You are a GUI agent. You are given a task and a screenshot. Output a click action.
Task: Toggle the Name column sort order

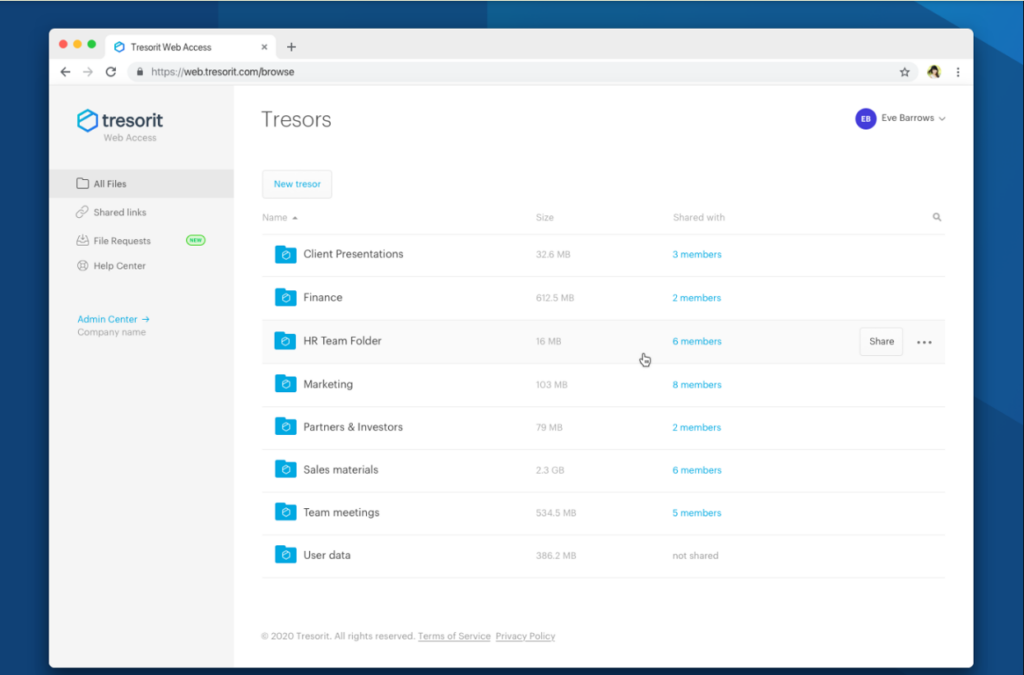276,217
